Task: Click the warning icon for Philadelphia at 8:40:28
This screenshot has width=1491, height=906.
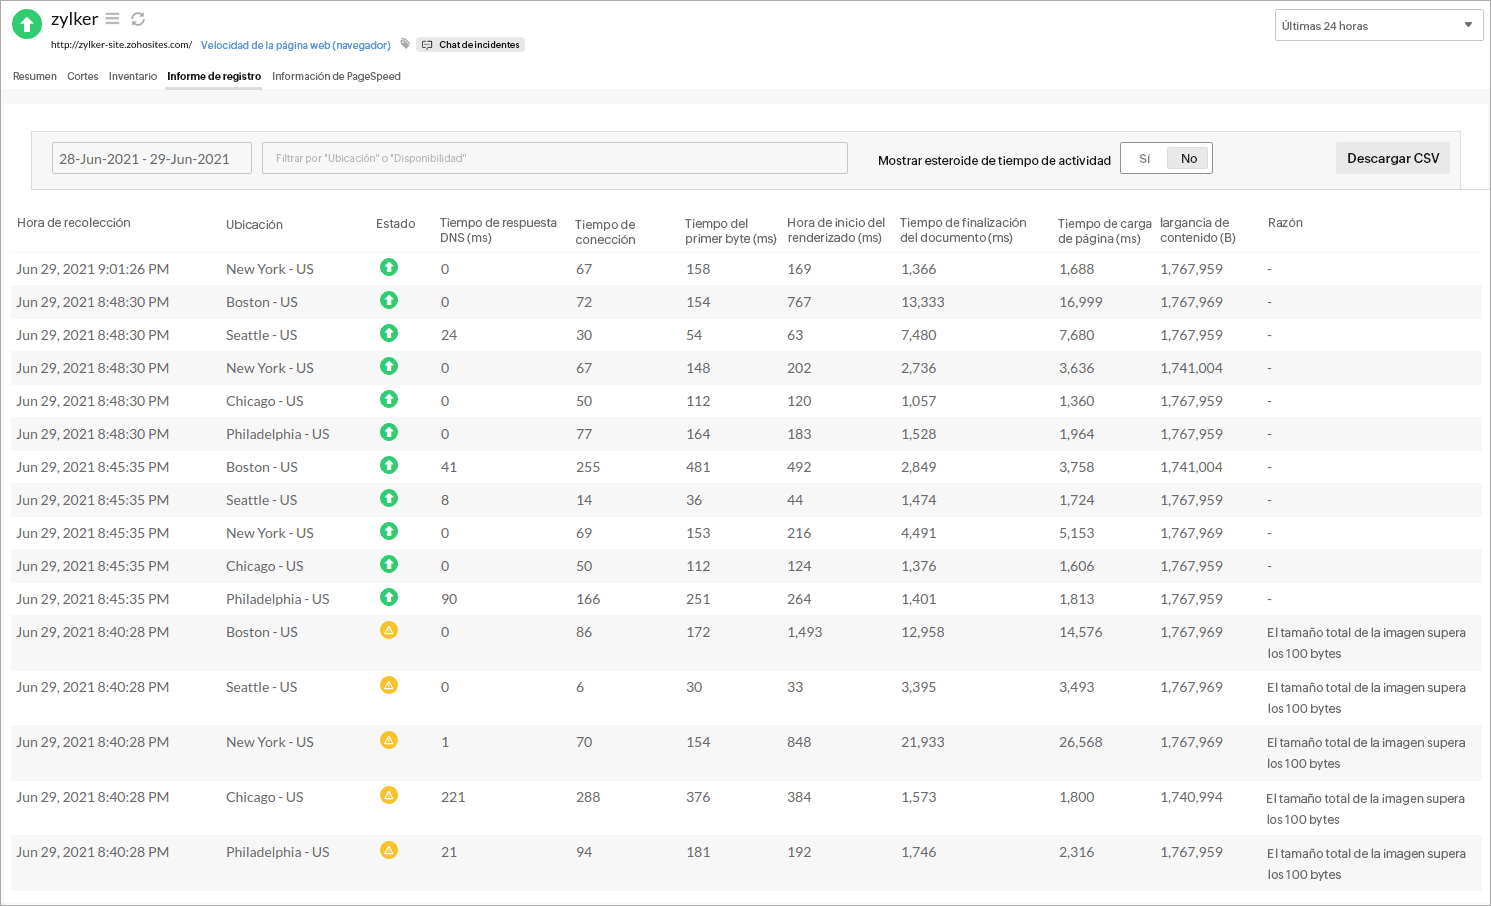Action: [x=389, y=850]
